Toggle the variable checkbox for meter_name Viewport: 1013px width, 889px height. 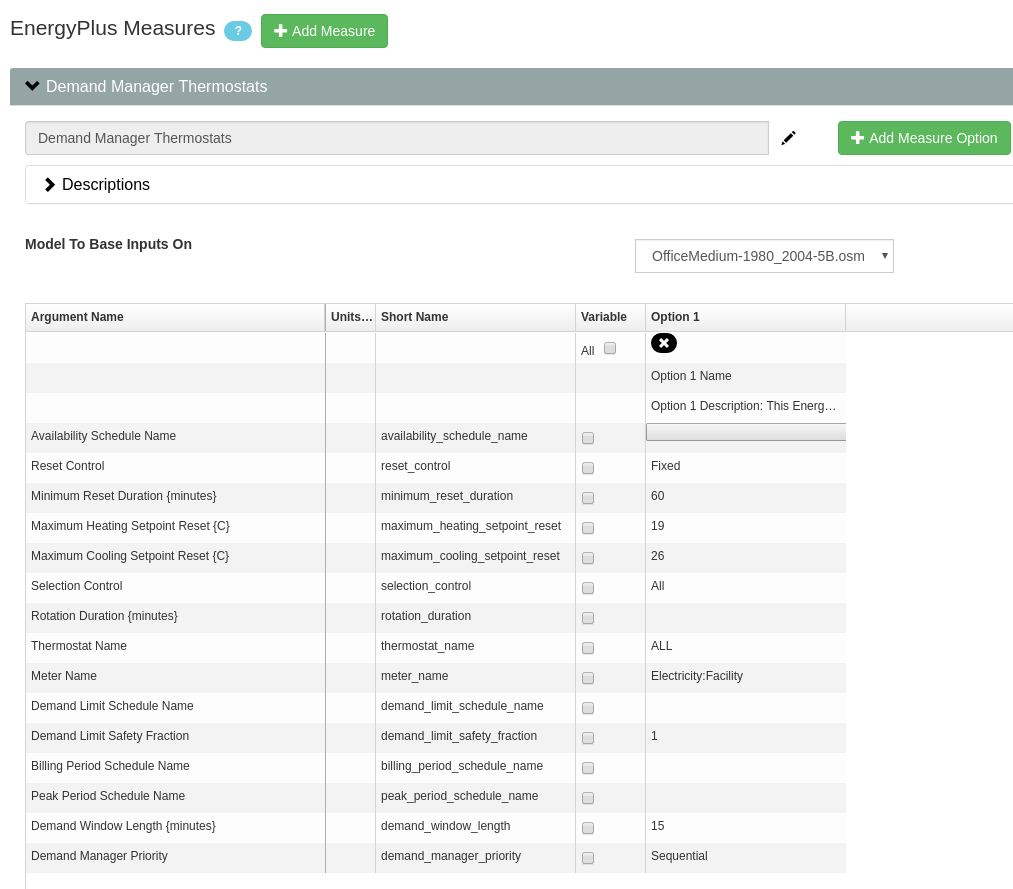[x=587, y=677]
